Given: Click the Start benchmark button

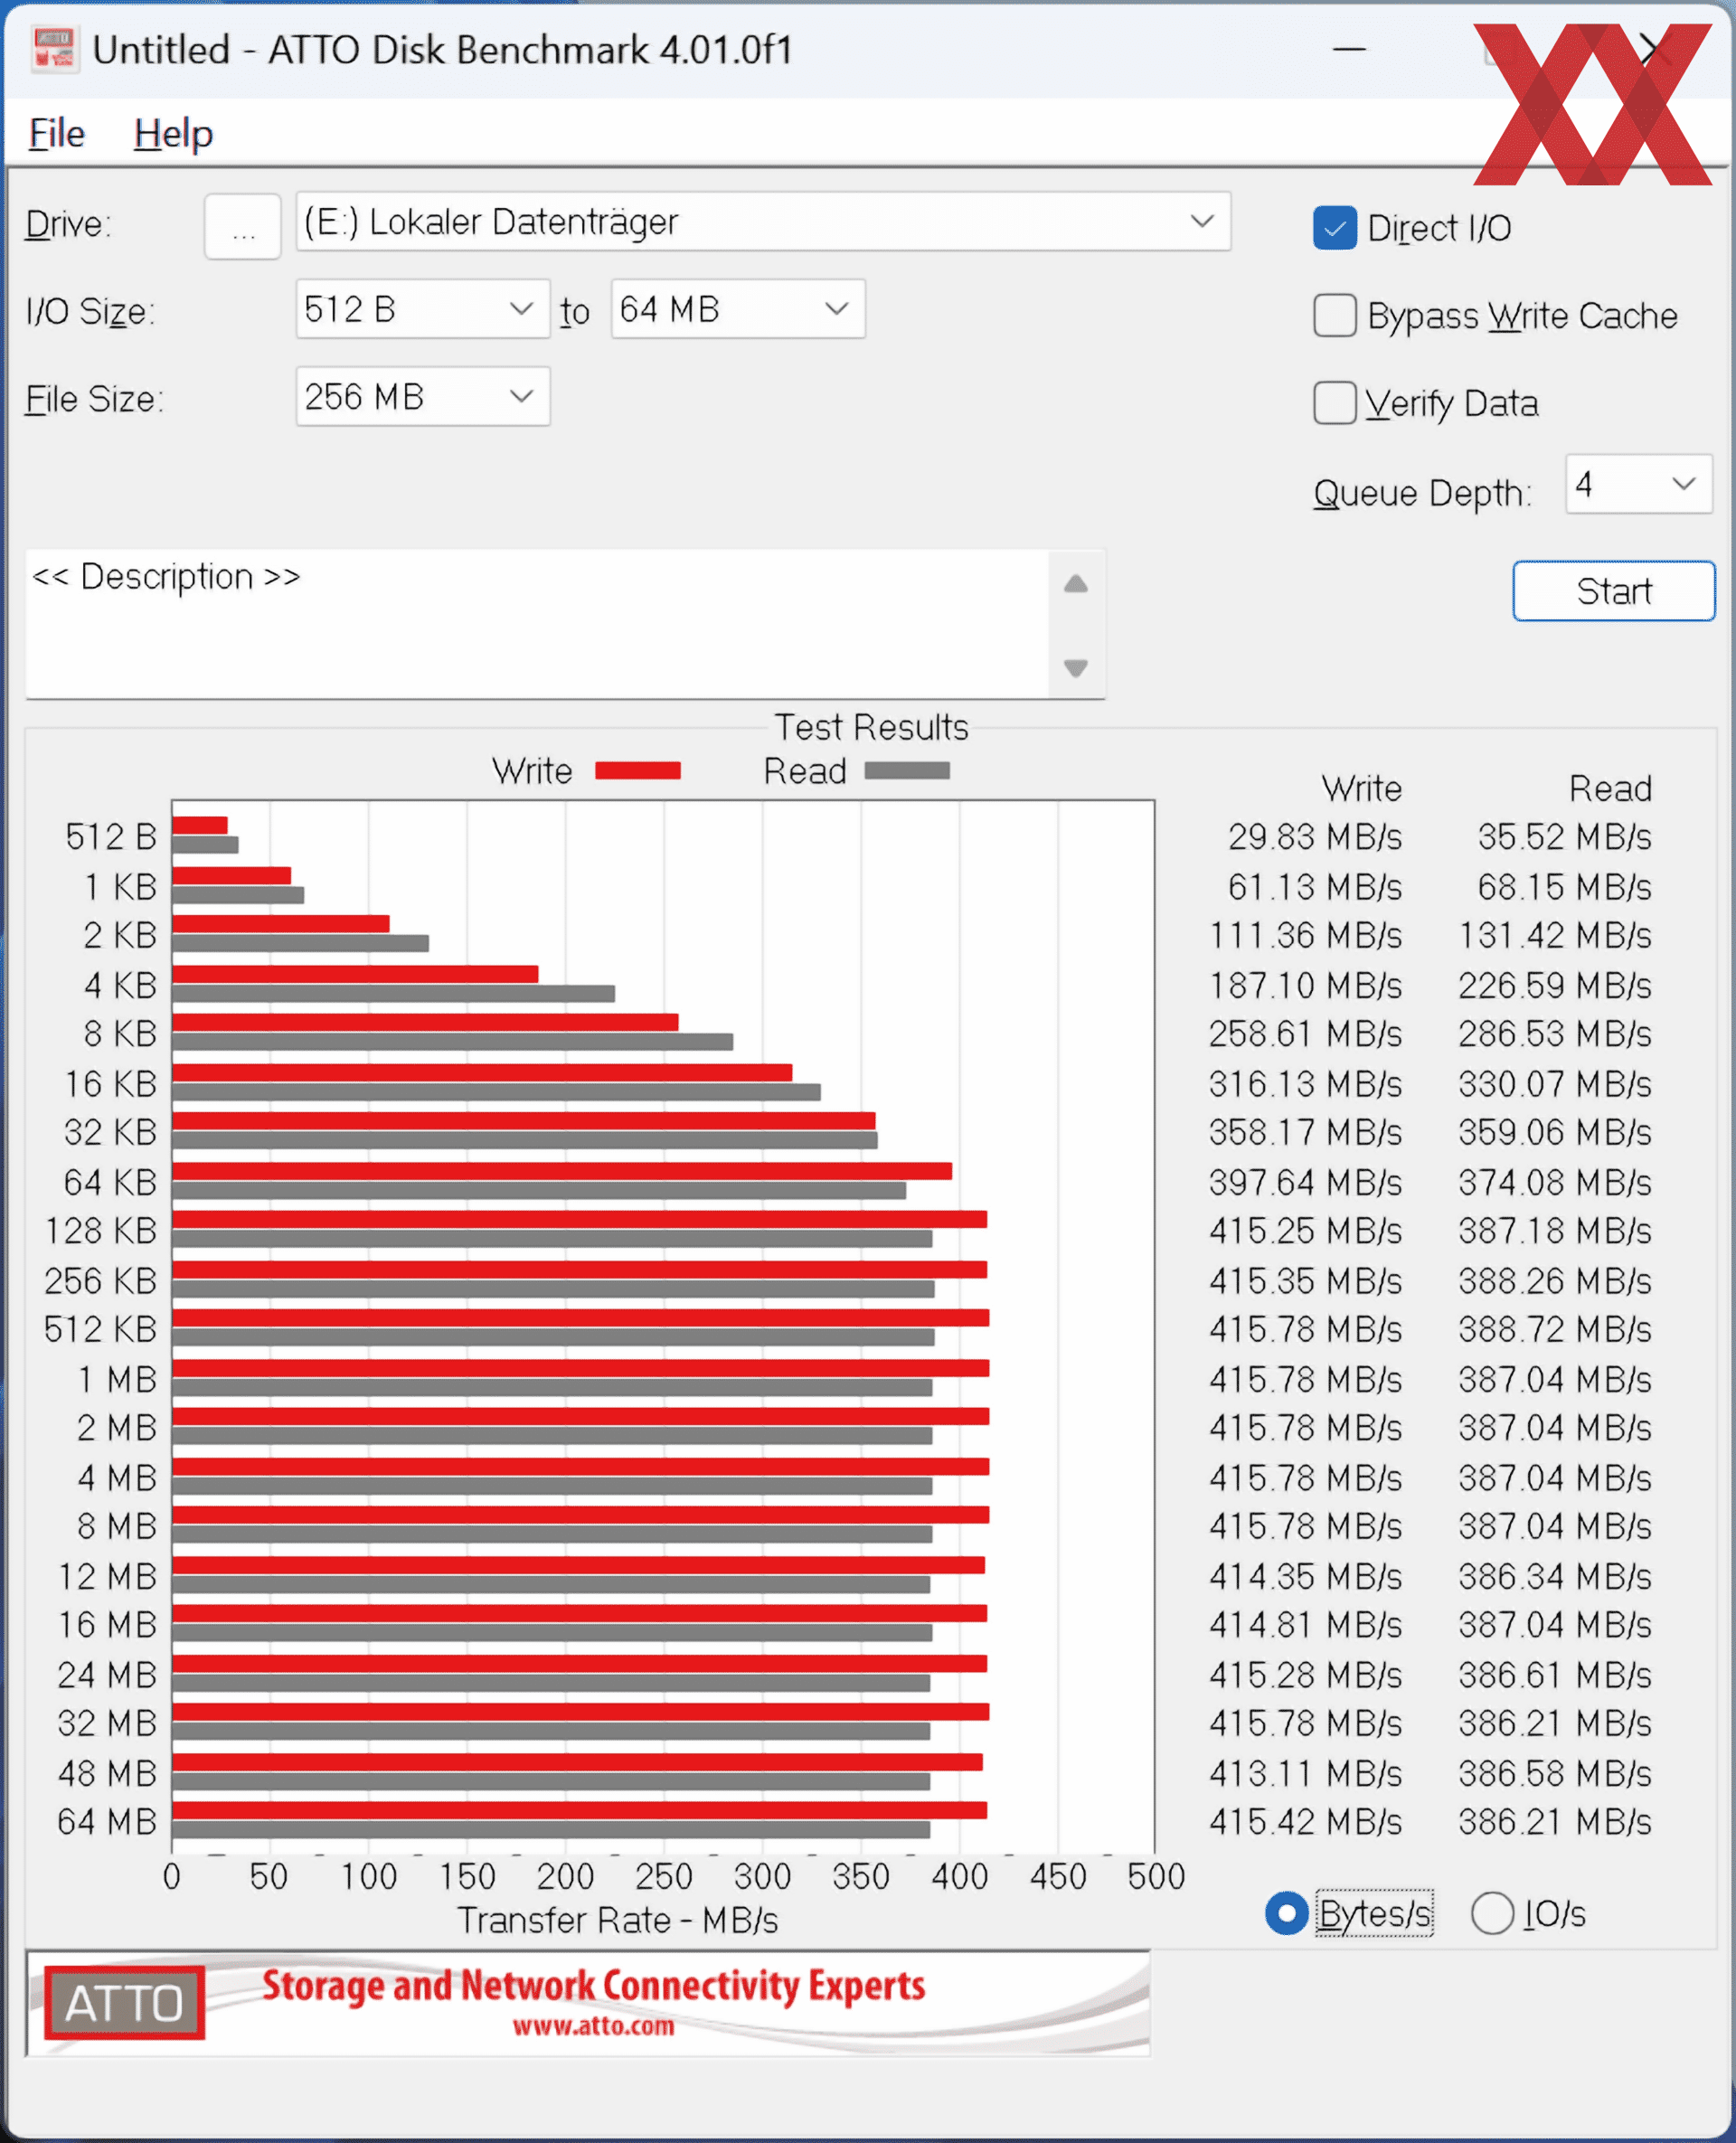Looking at the screenshot, I should click(x=1613, y=591).
